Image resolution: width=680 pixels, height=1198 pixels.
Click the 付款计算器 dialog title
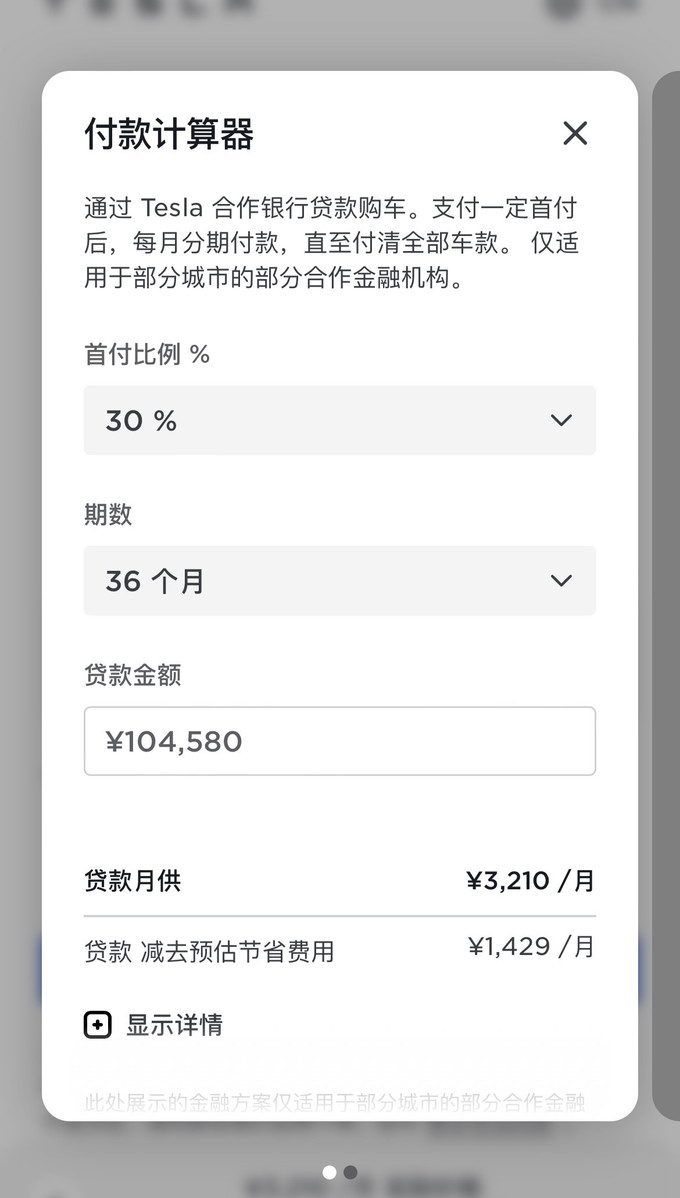click(x=168, y=134)
